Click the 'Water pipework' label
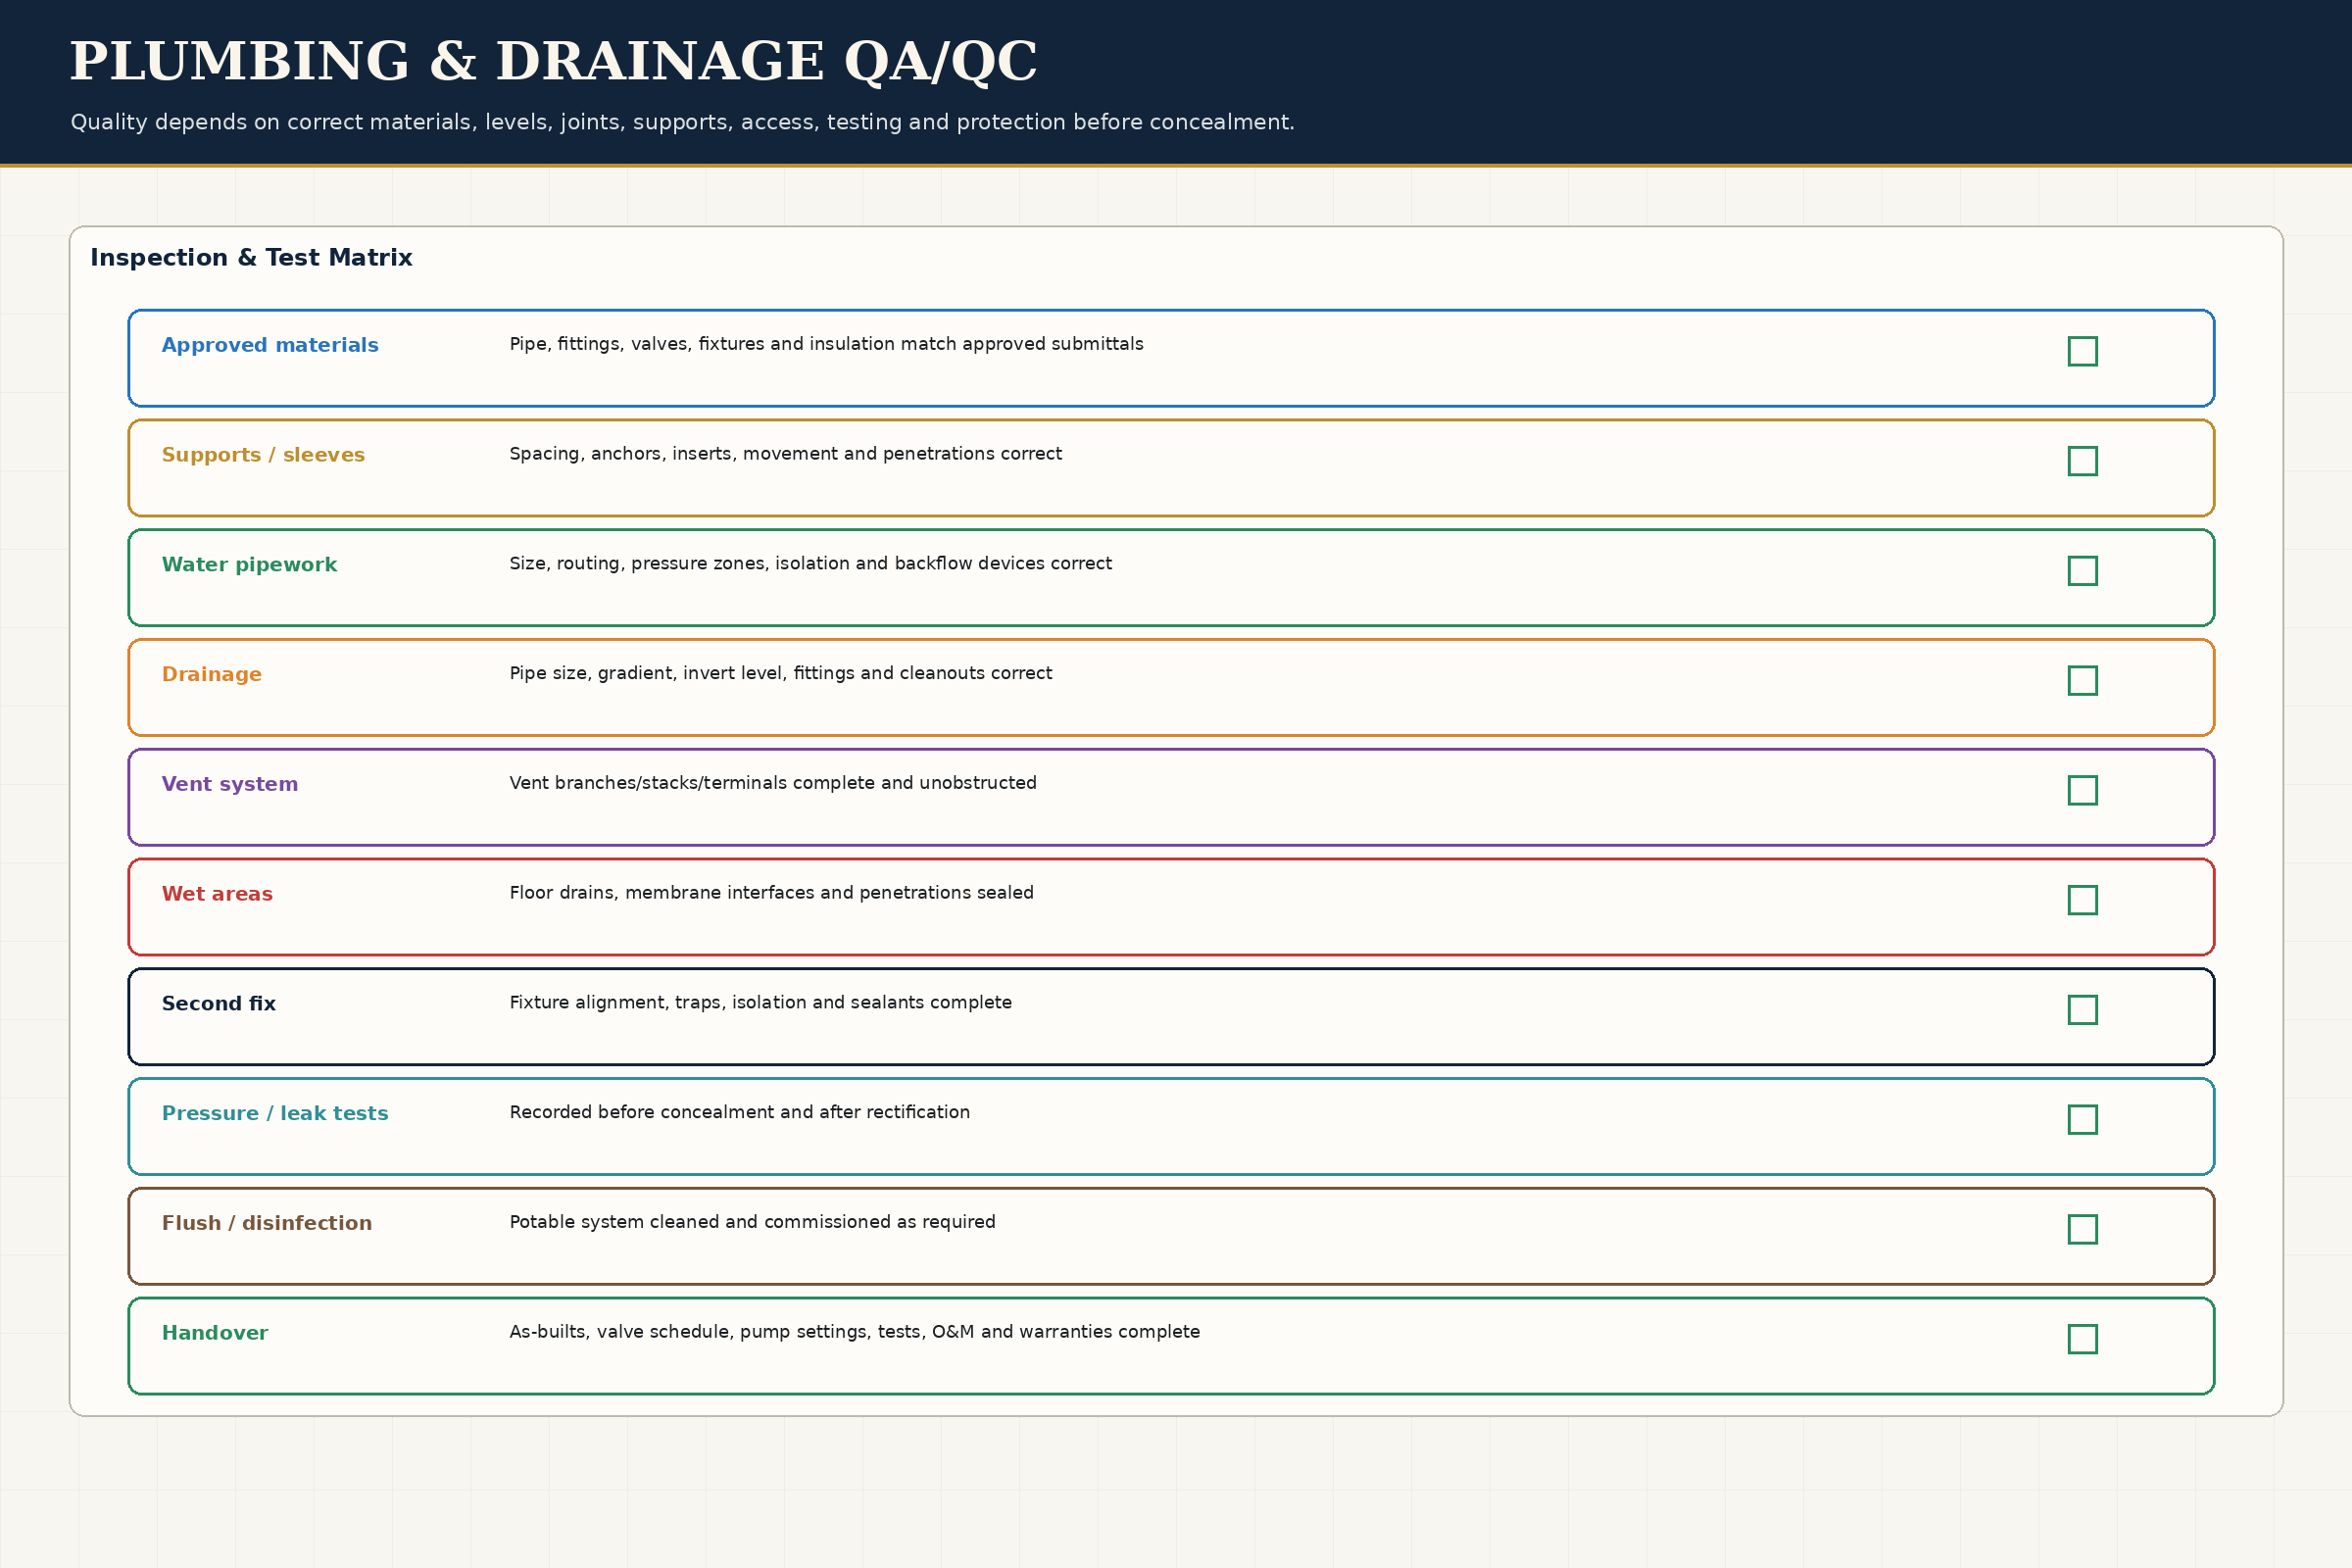 coord(249,565)
